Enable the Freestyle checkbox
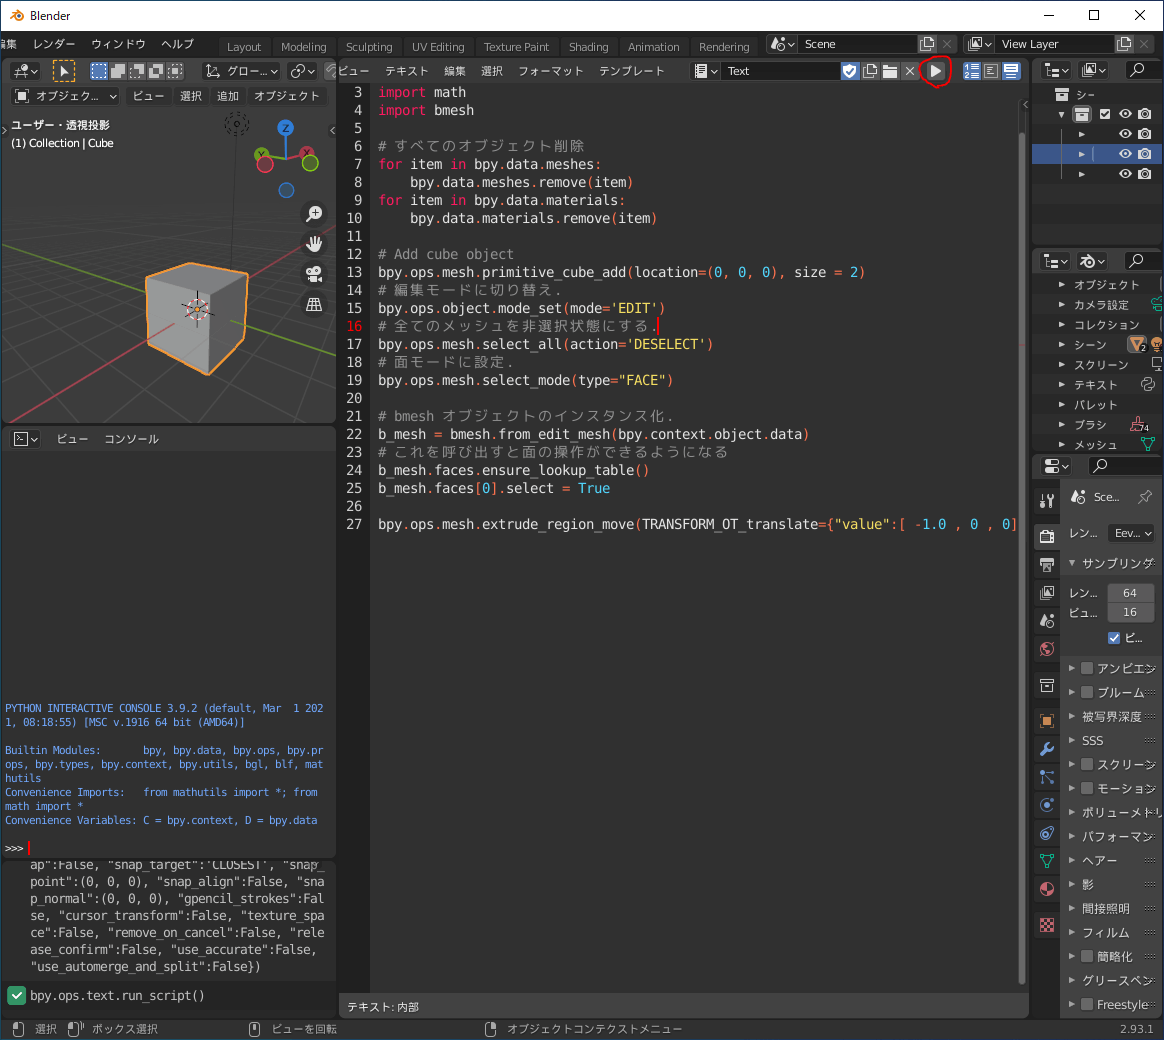This screenshot has height=1040, width=1164. [1087, 1004]
